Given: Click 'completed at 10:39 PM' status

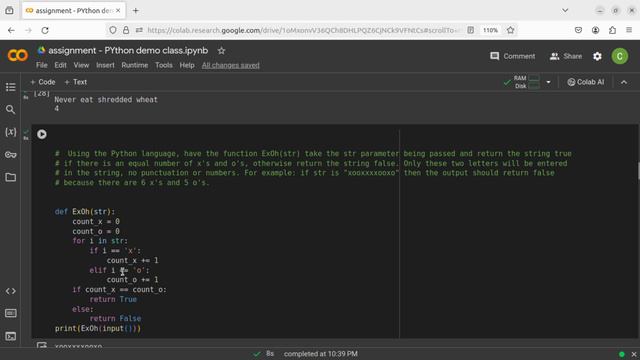Looking at the screenshot, I should point(321,354).
